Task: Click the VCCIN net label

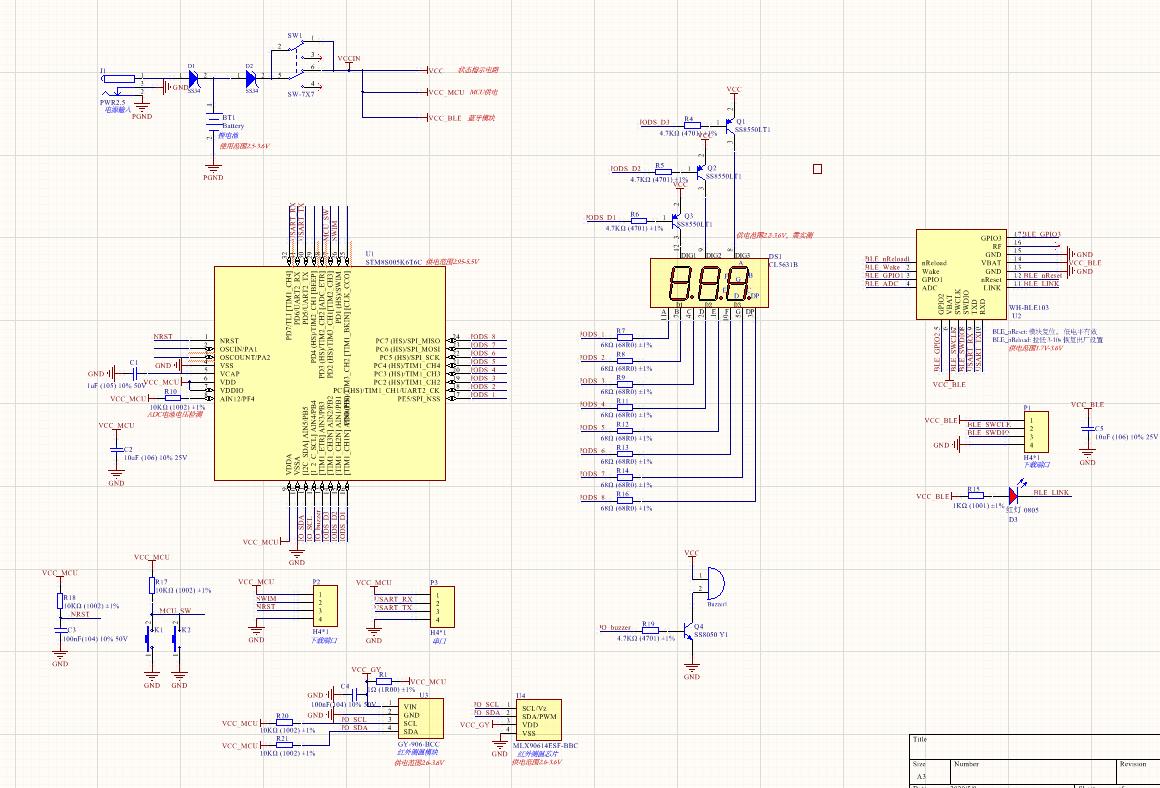Action: pos(348,58)
